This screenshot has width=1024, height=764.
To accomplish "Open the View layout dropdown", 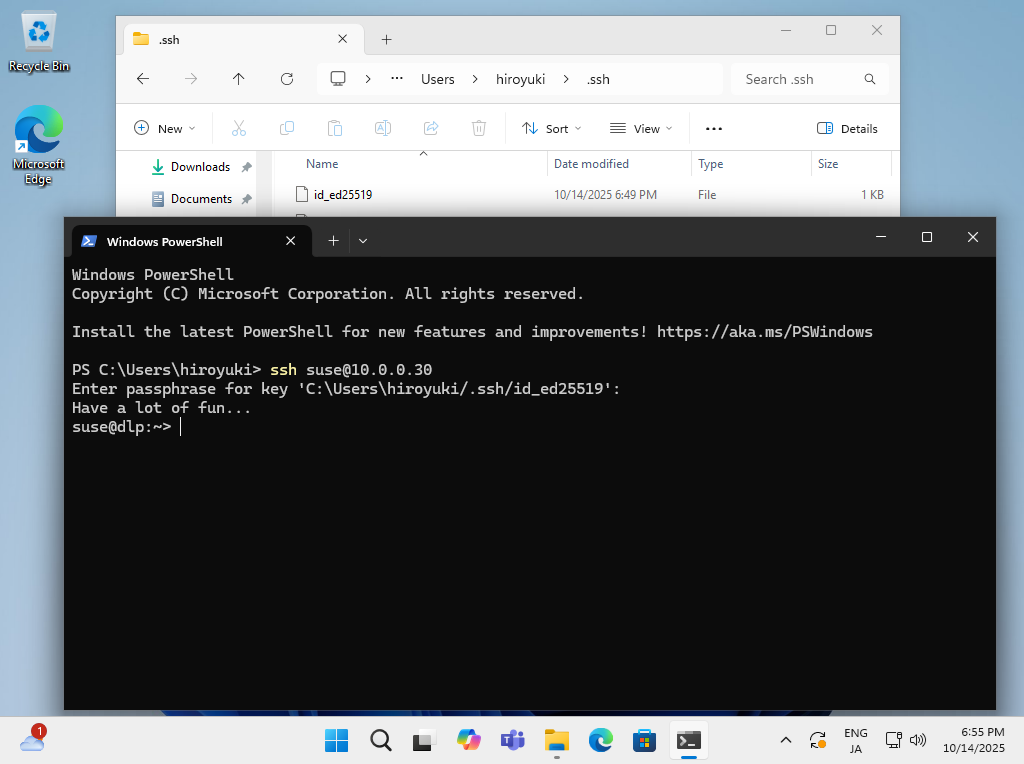I will click(x=641, y=128).
